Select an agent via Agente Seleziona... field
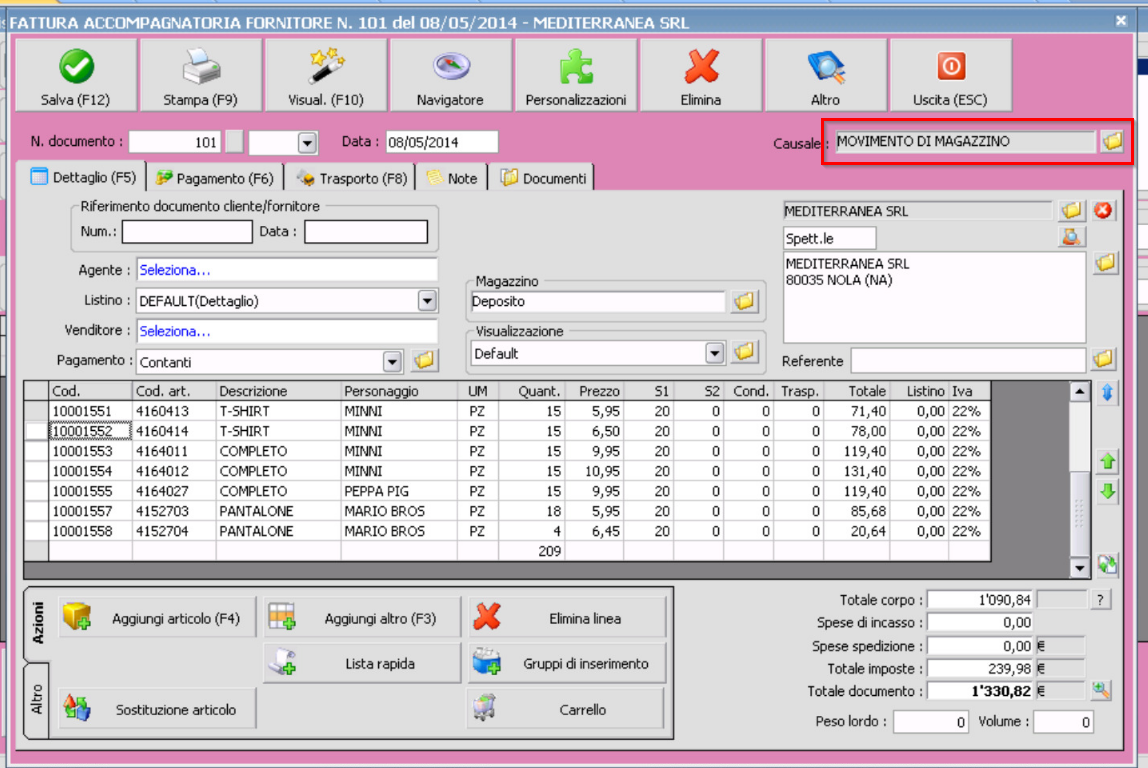This screenshot has height=768, width=1148. click(x=287, y=270)
